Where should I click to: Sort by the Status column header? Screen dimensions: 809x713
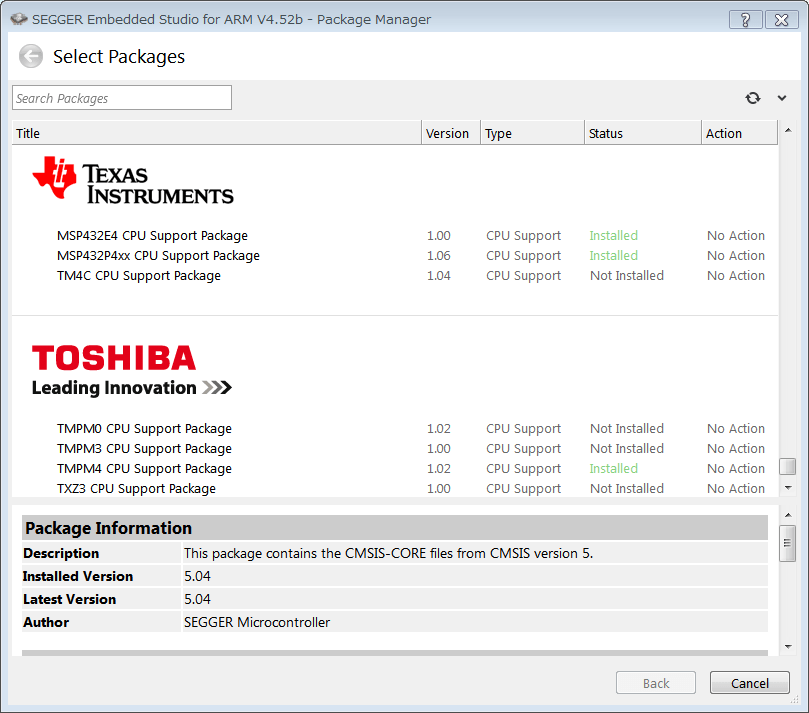point(642,133)
